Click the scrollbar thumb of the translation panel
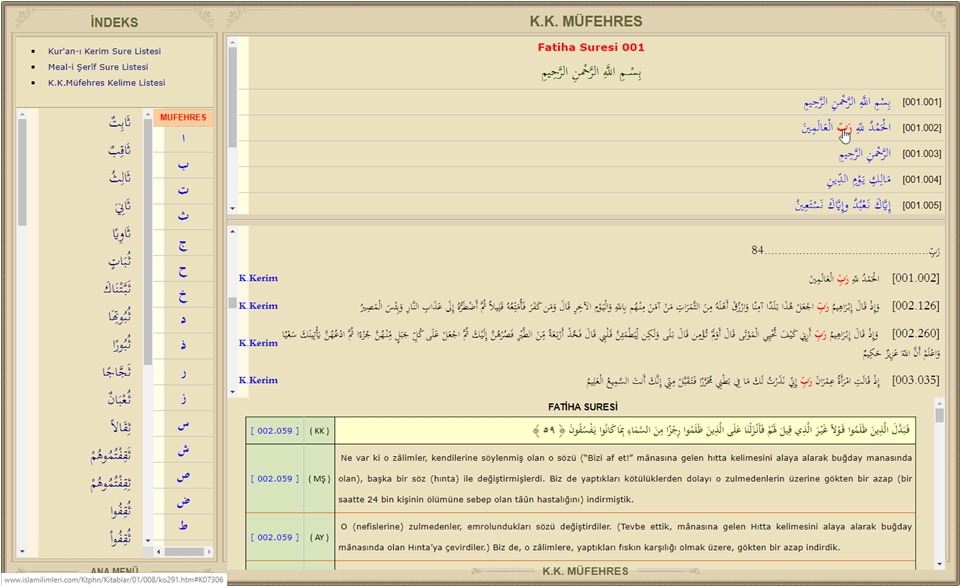The width and height of the screenshot is (960, 586). [x=940, y=415]
